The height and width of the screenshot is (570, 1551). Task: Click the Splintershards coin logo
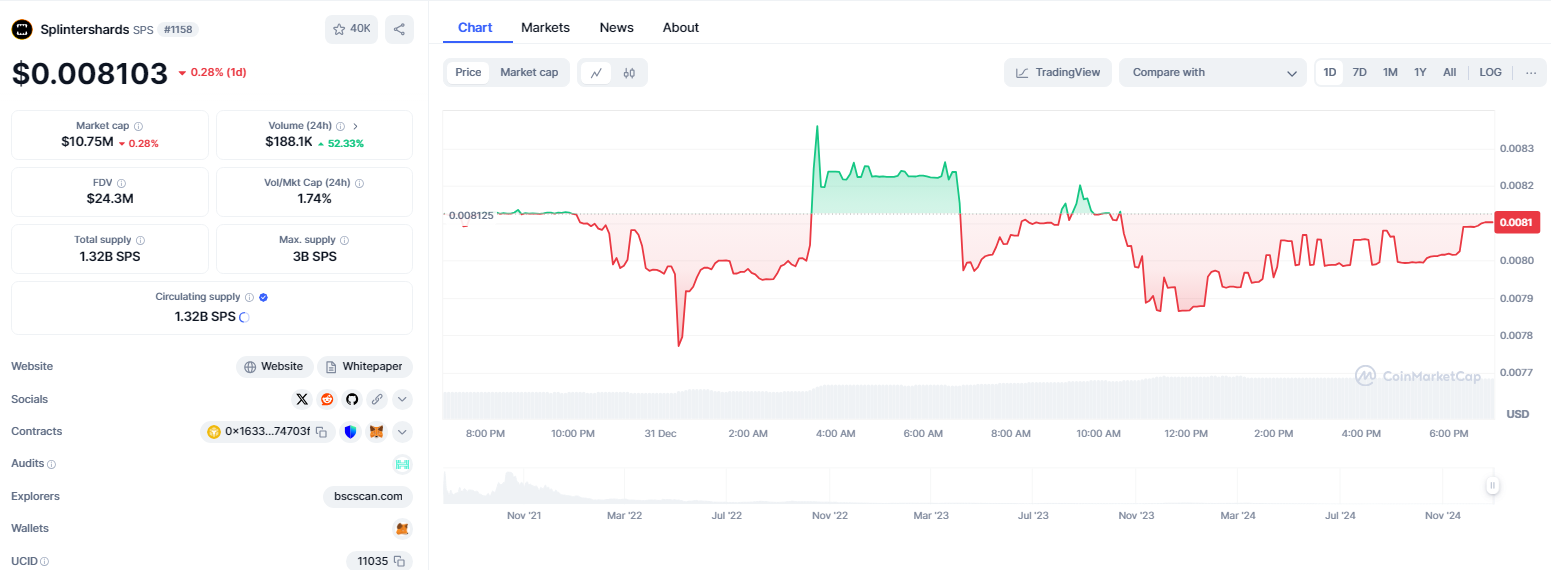tap(22, 29)
